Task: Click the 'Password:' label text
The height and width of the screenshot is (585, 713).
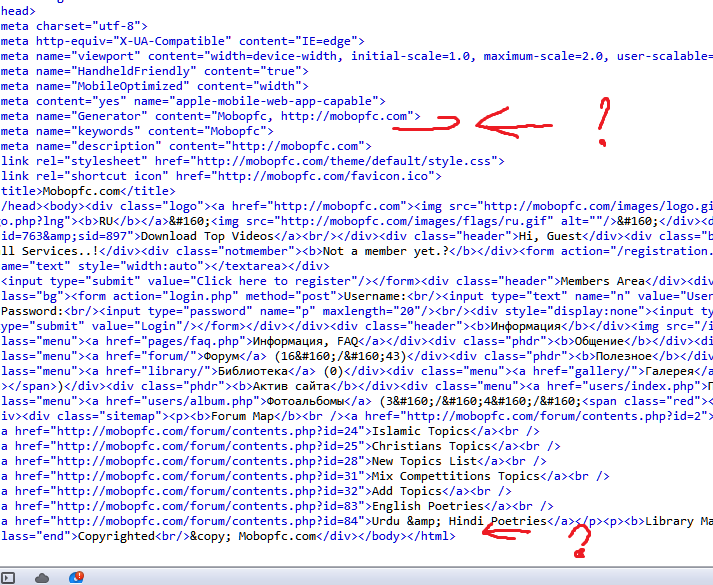Action: point(32,311)
